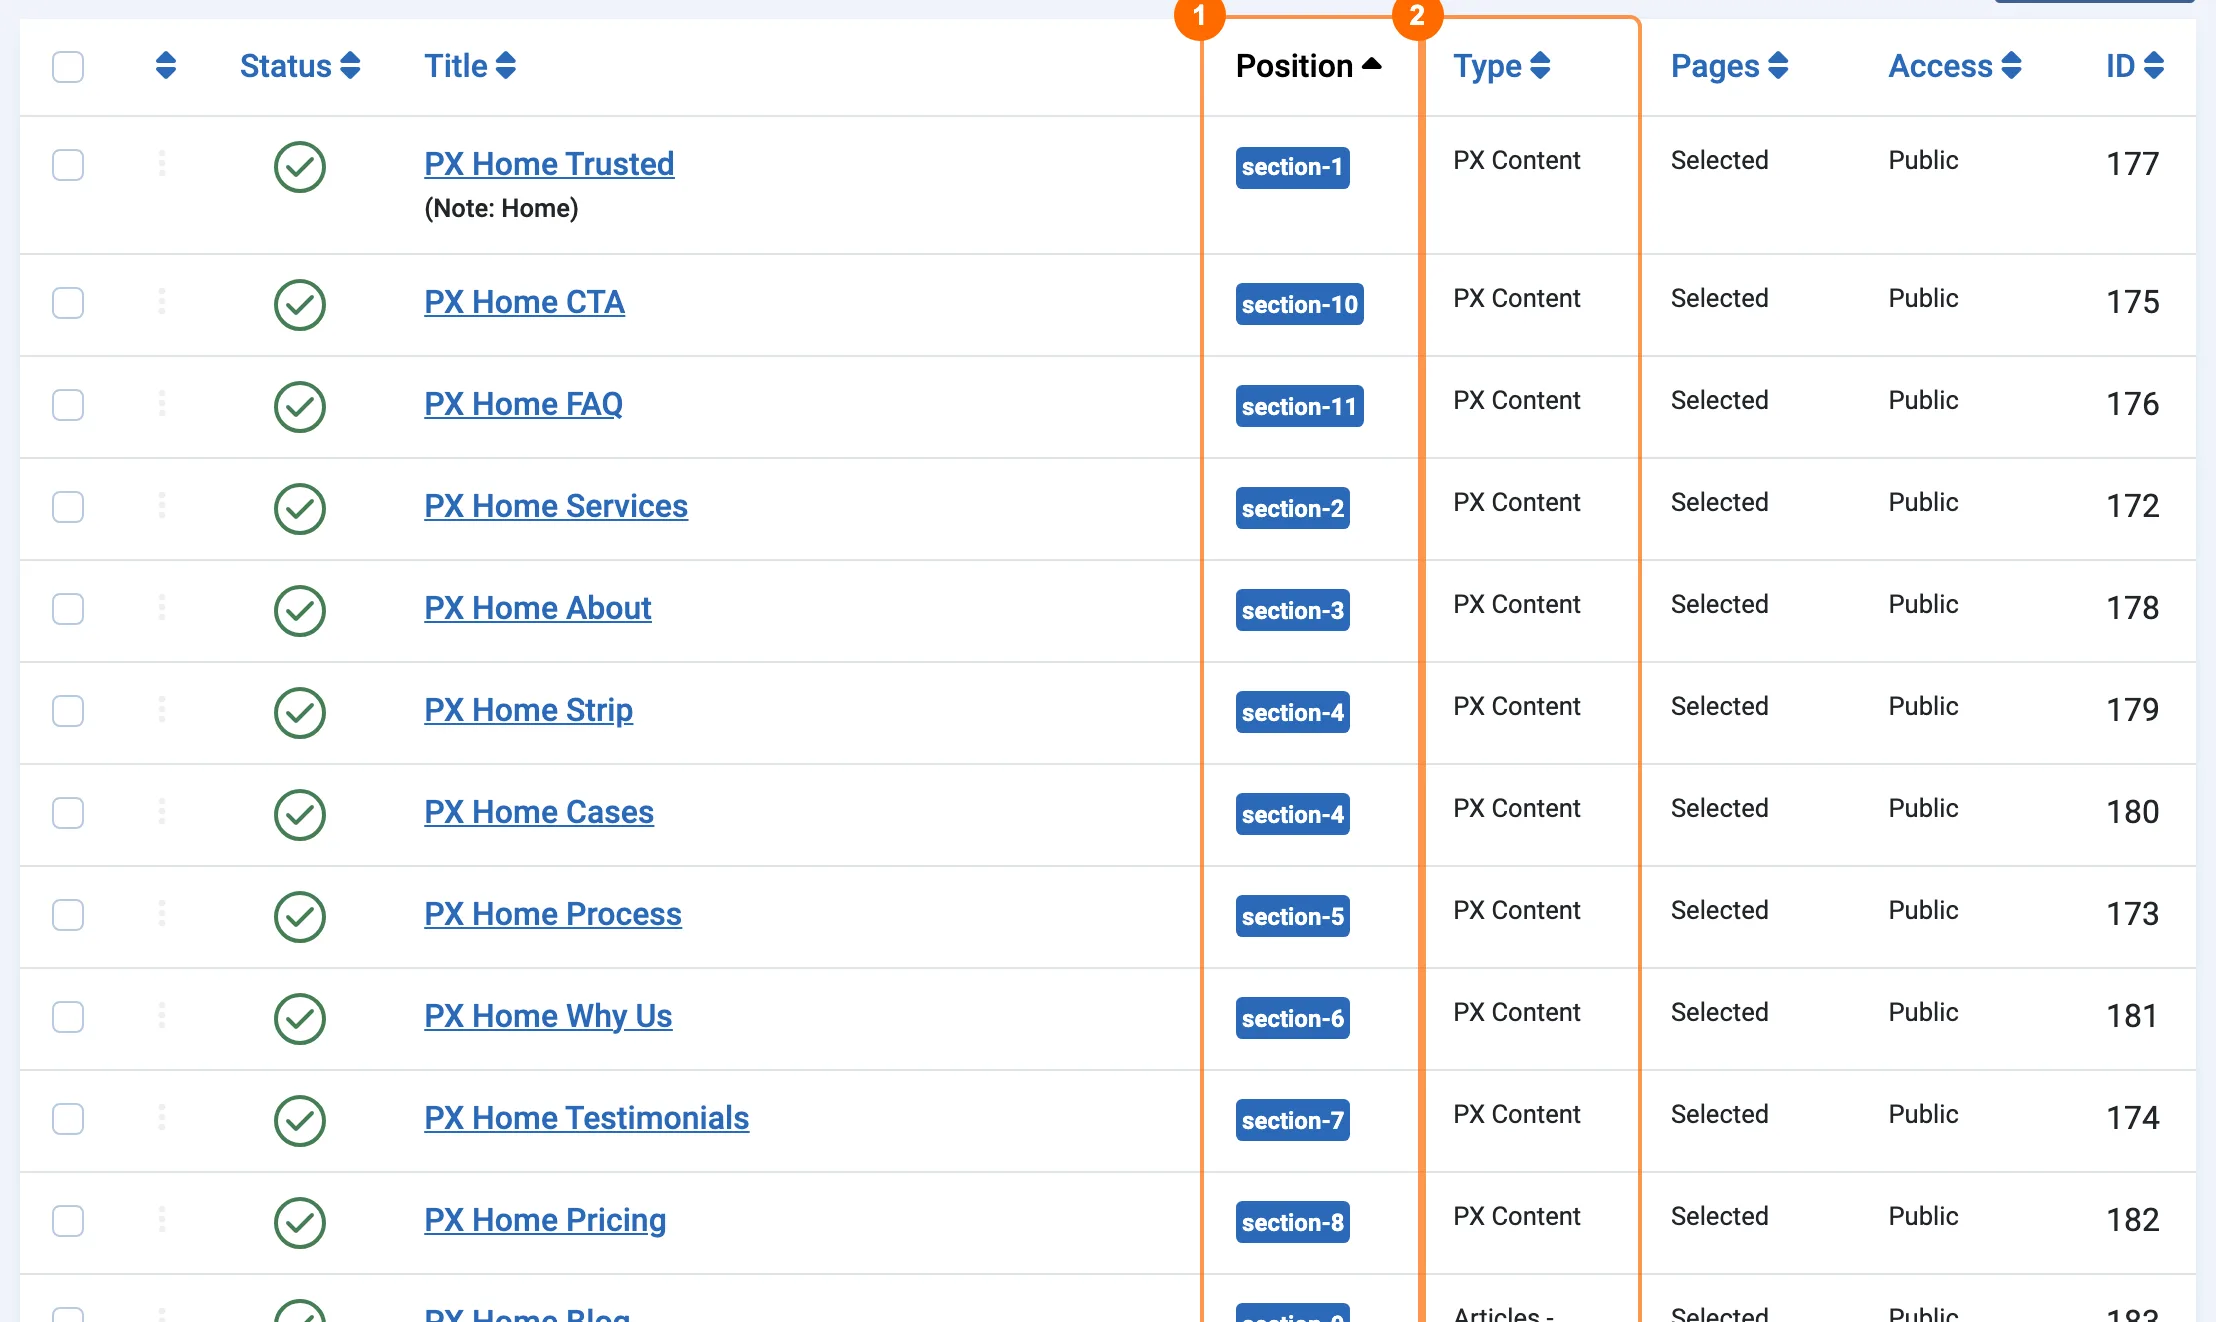The image size is (2216, 1322).
Task: Open the PX Home Testimonials module
Action: [x=586, y=1118]
